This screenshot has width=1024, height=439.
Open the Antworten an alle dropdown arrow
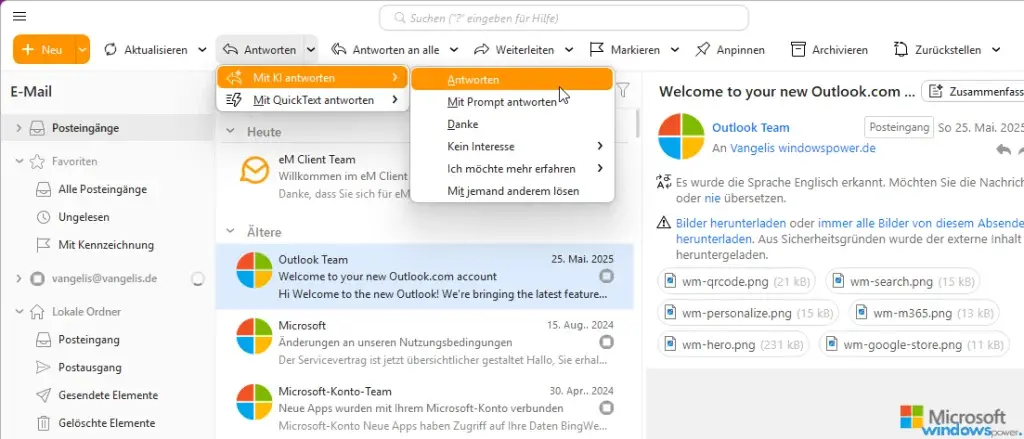click(x=454, y=50)
